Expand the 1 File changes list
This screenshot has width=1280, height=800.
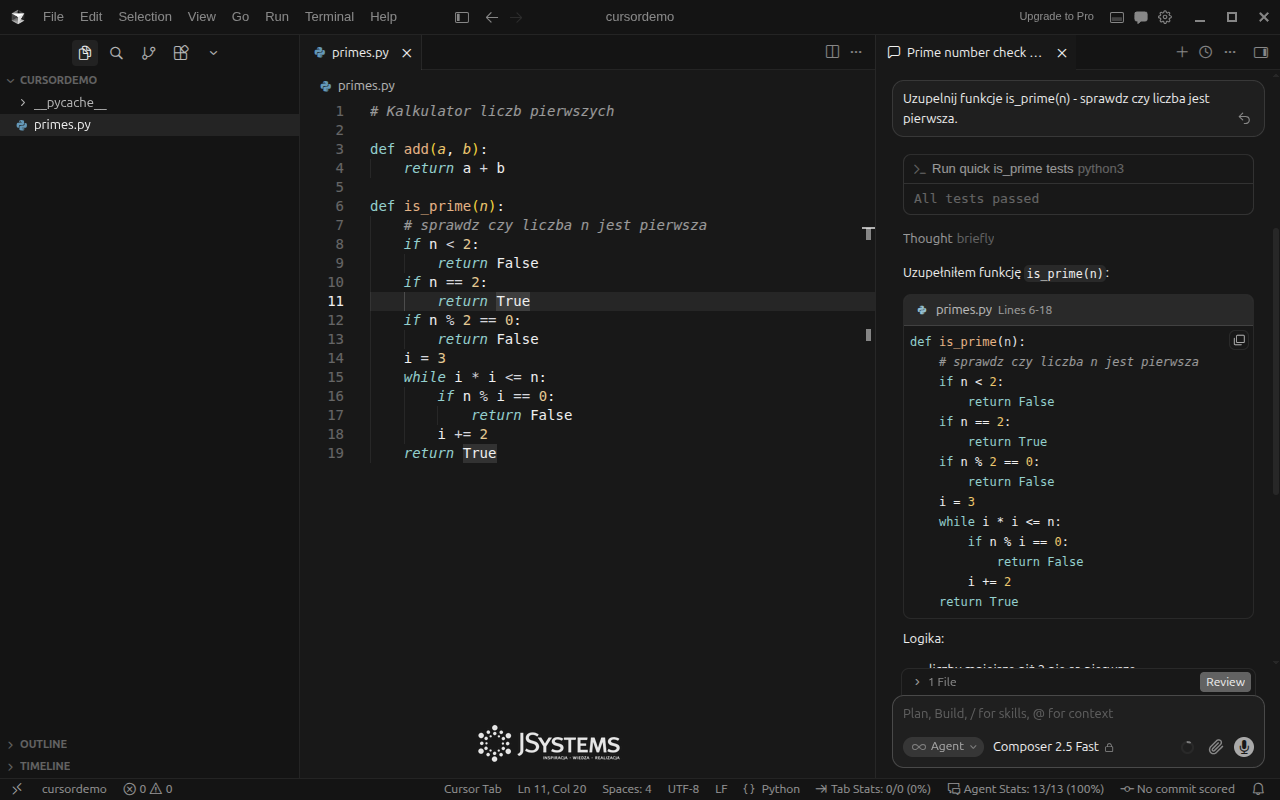(x=935, y=682)
